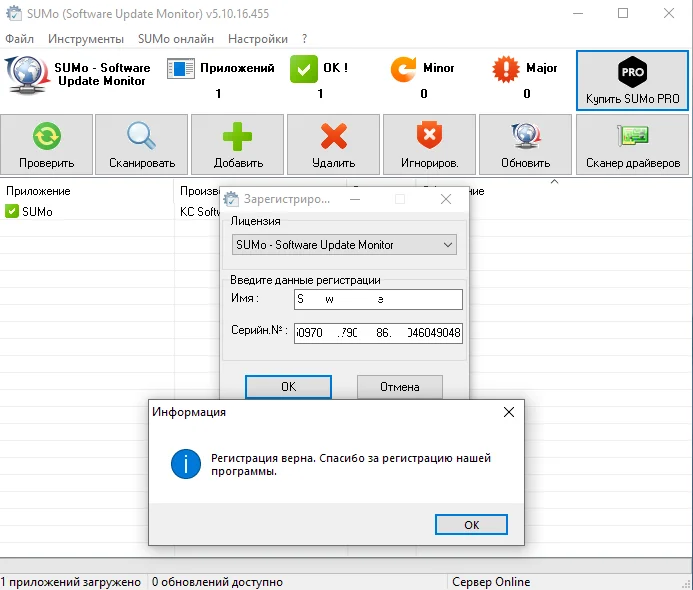
Task: Close the Информация message box with X
Action: click(509, 412)
